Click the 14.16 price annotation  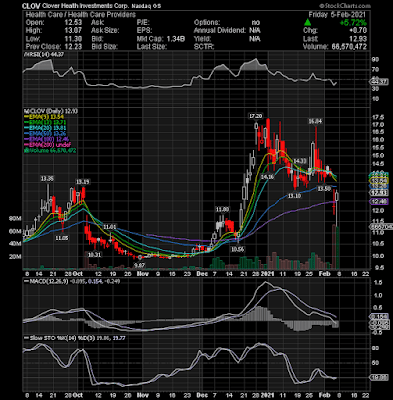coord(267,177)
